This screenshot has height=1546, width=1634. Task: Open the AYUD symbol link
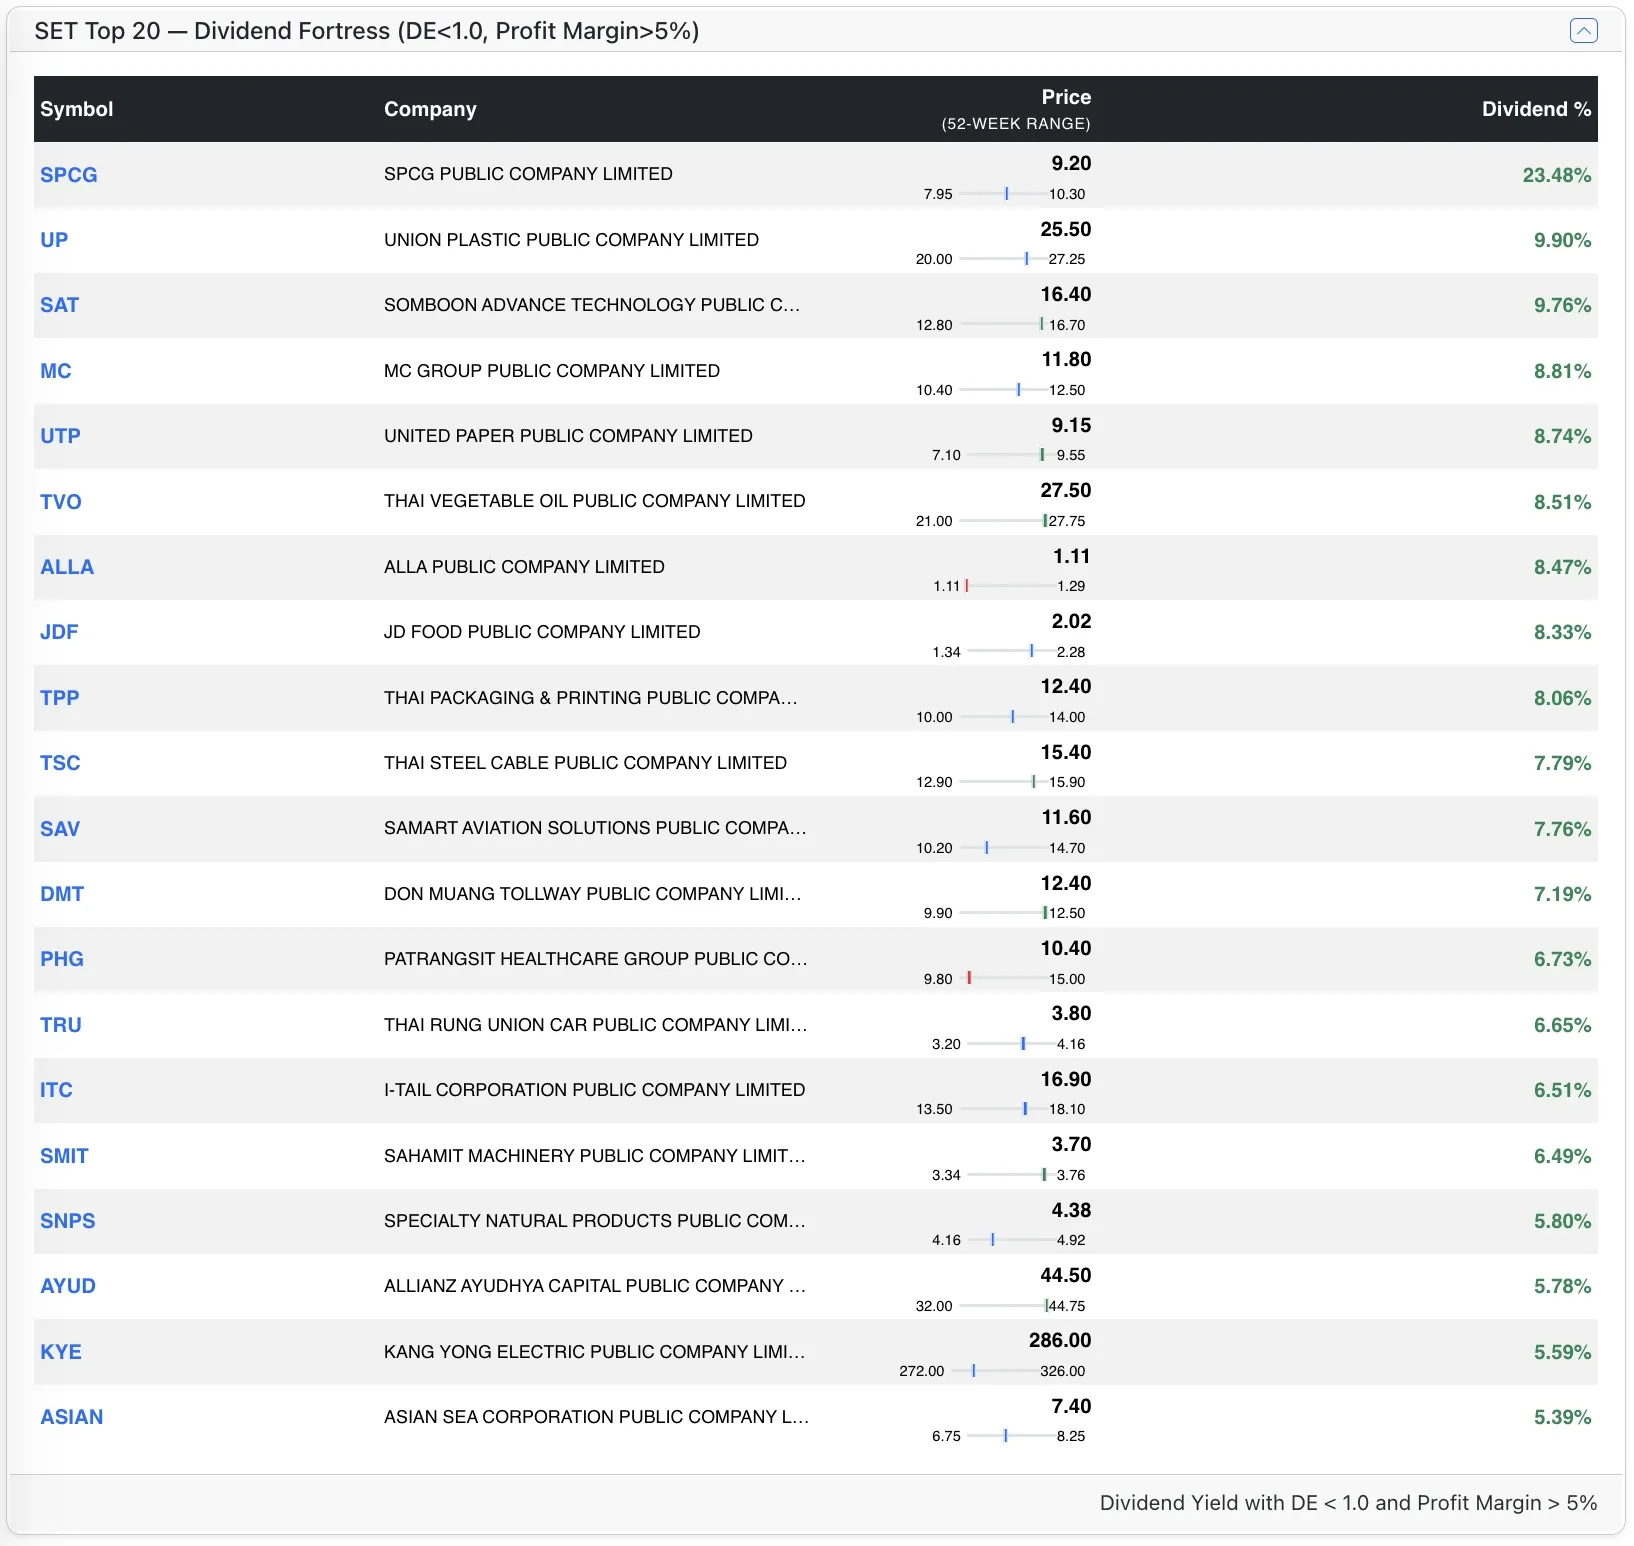coord(68,1286)
